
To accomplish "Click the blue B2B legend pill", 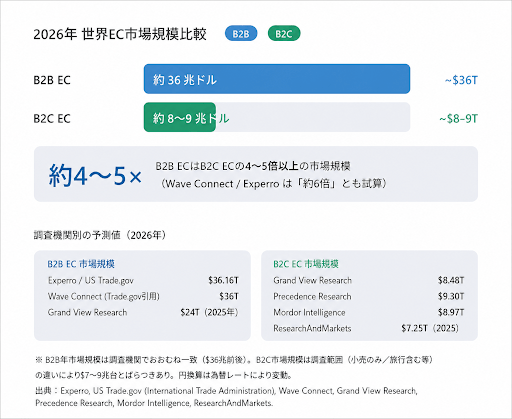I will tap(241, 34).
